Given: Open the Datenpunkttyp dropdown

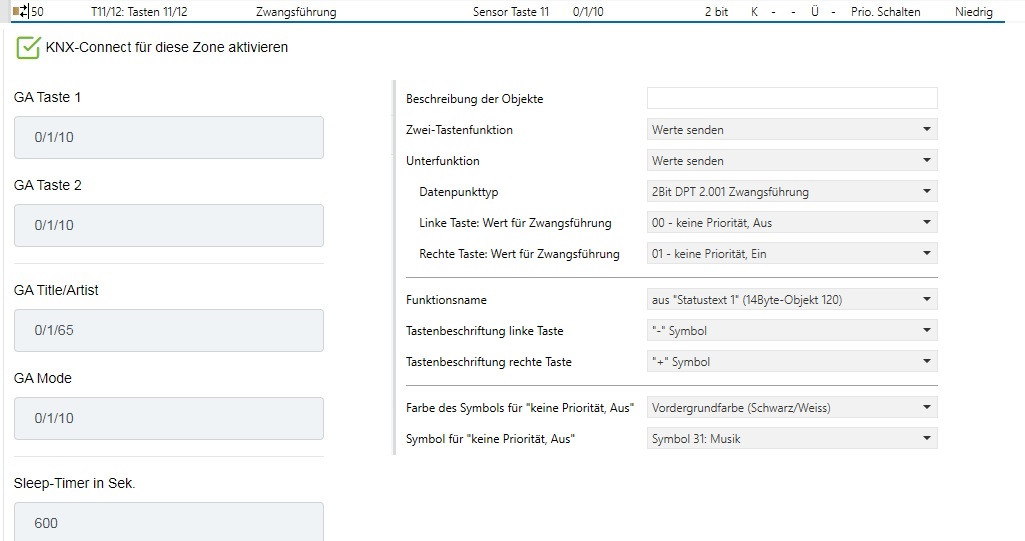Looking at the screenshot, I should (791, 192).
